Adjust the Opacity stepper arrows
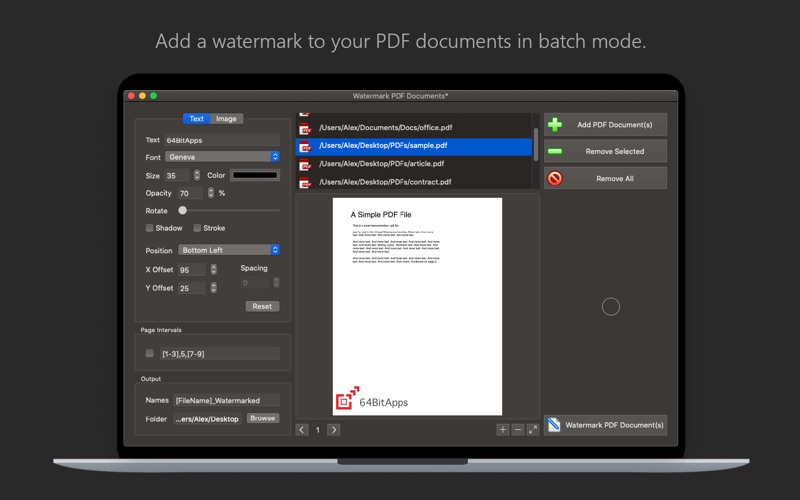800x500 pixels. pyautogui.click(x=211, y=193)
